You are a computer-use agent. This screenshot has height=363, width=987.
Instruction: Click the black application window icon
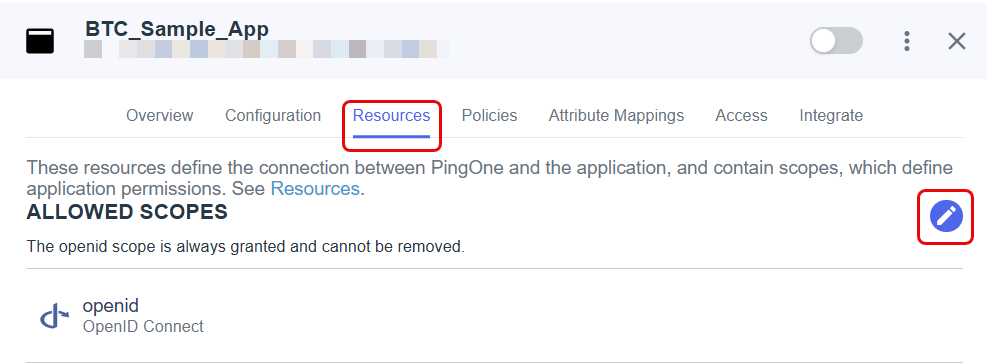[x=40, y=42]
